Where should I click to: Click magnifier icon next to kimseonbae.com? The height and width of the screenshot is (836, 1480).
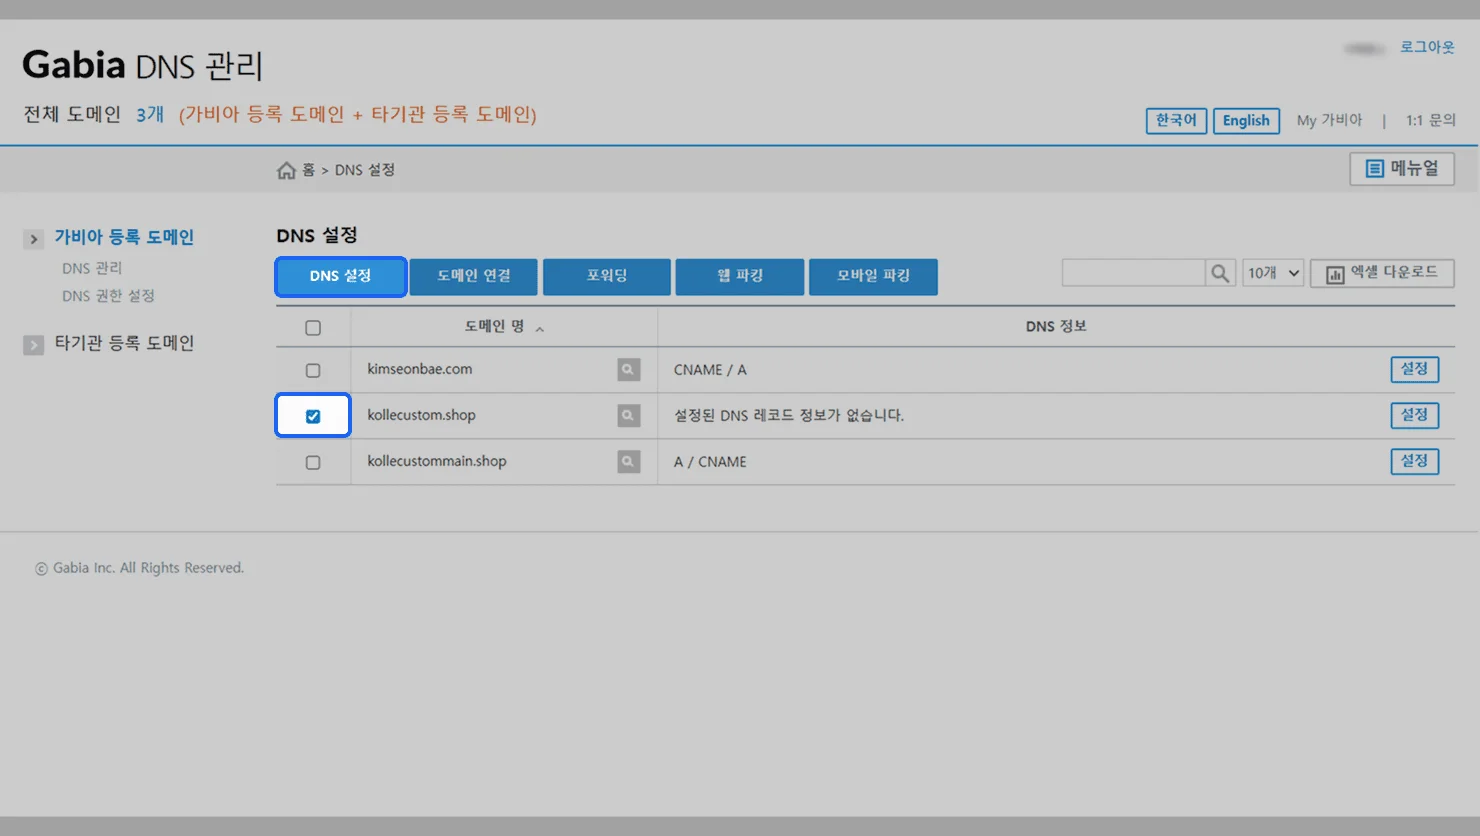click(628, 370)
